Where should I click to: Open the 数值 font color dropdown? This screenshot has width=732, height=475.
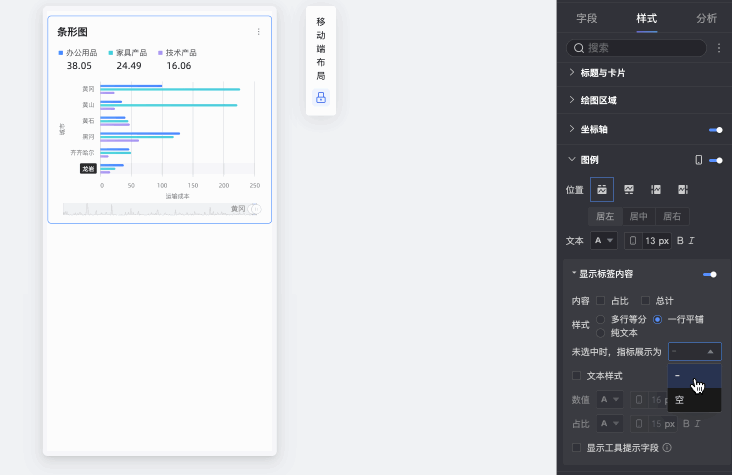coord(609,400)
